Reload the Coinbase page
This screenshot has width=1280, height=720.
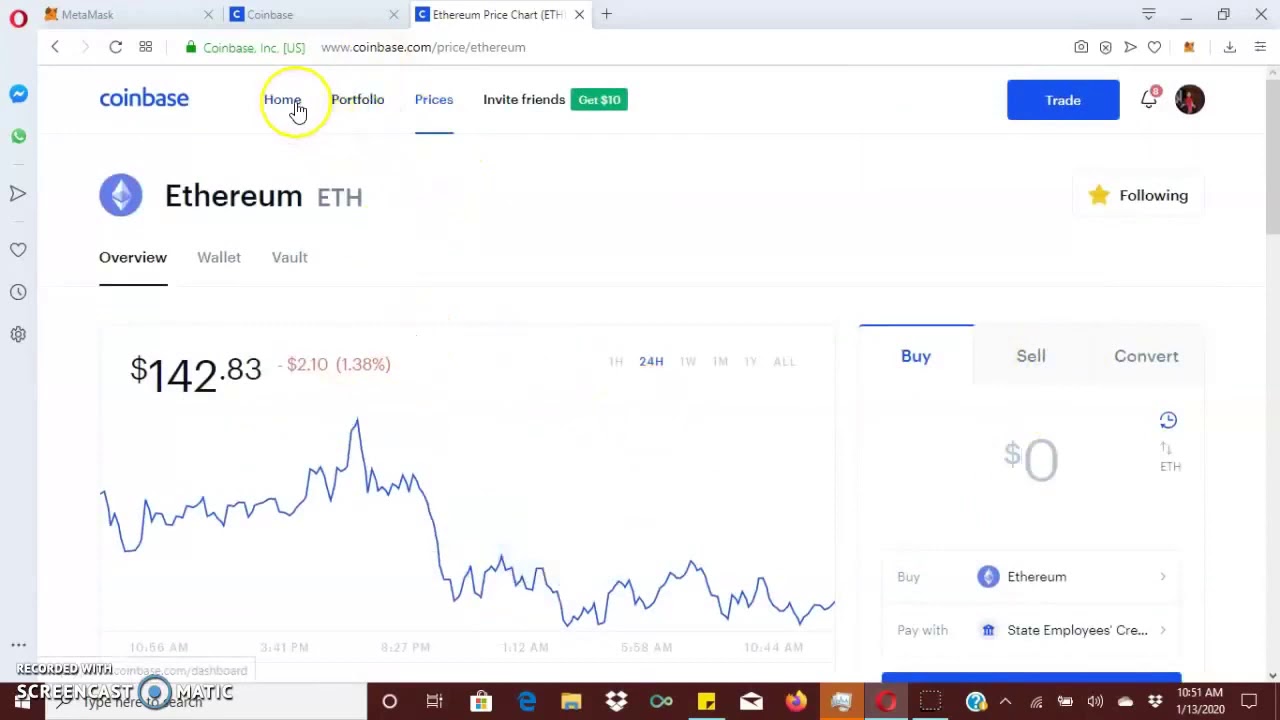(x=116, y=47)
